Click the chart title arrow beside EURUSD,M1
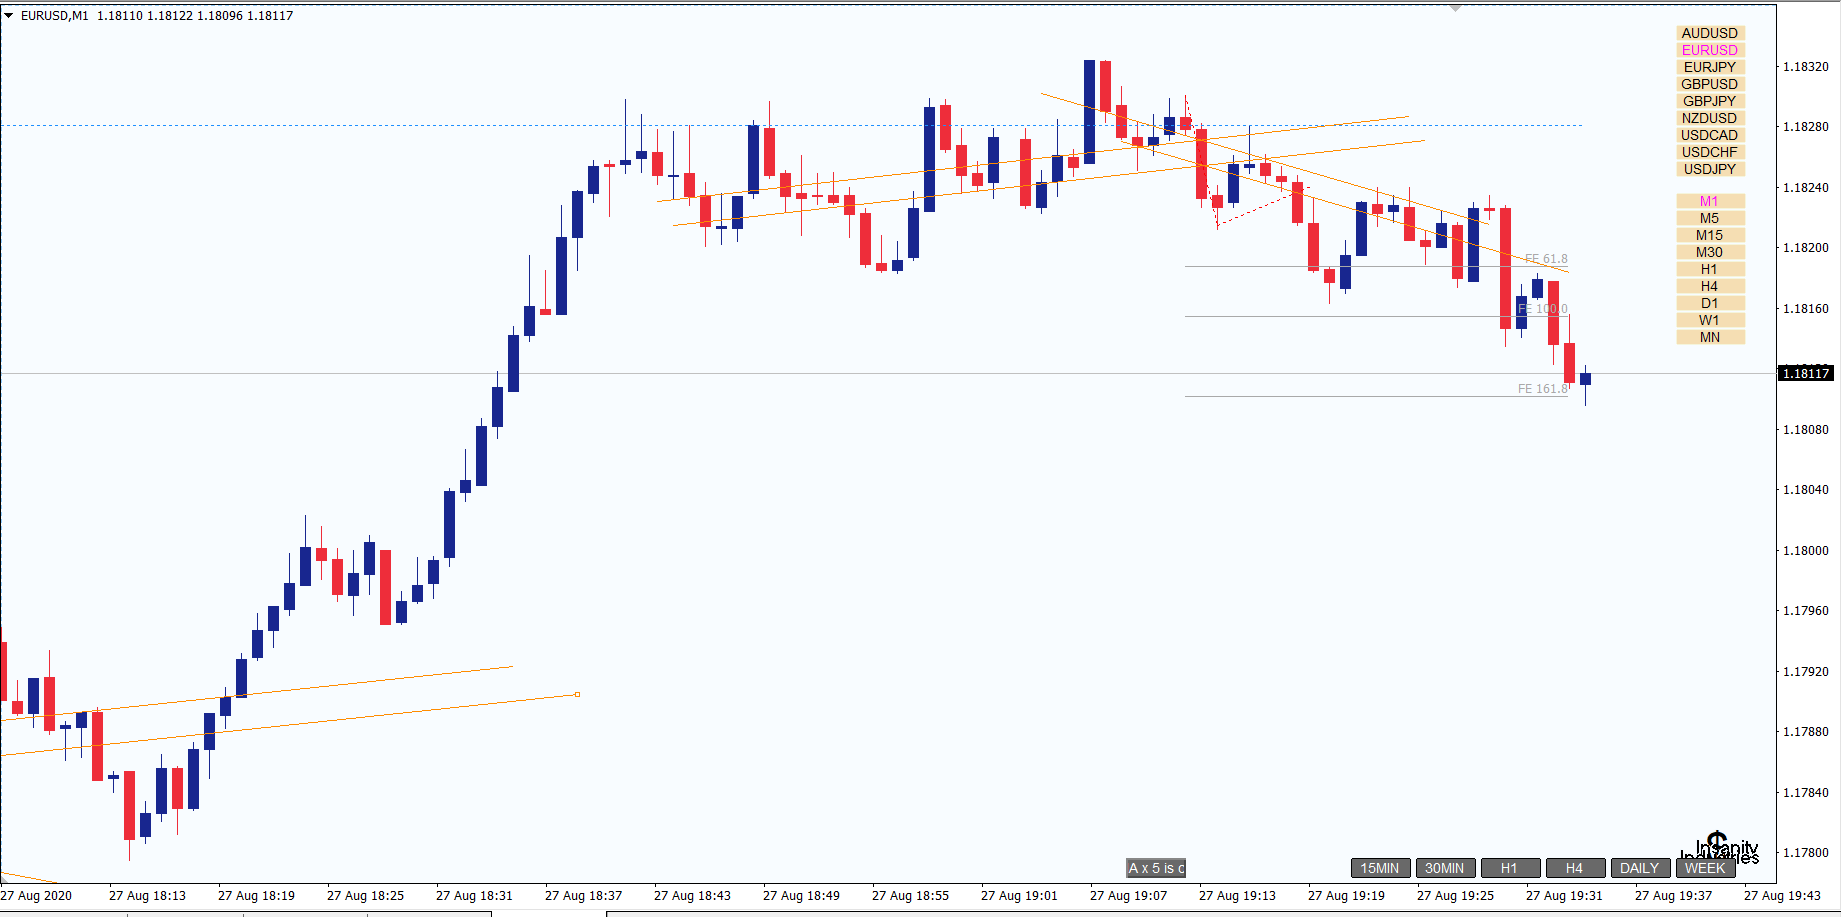Screen dimensions: 1841x917 click(9, 16)
